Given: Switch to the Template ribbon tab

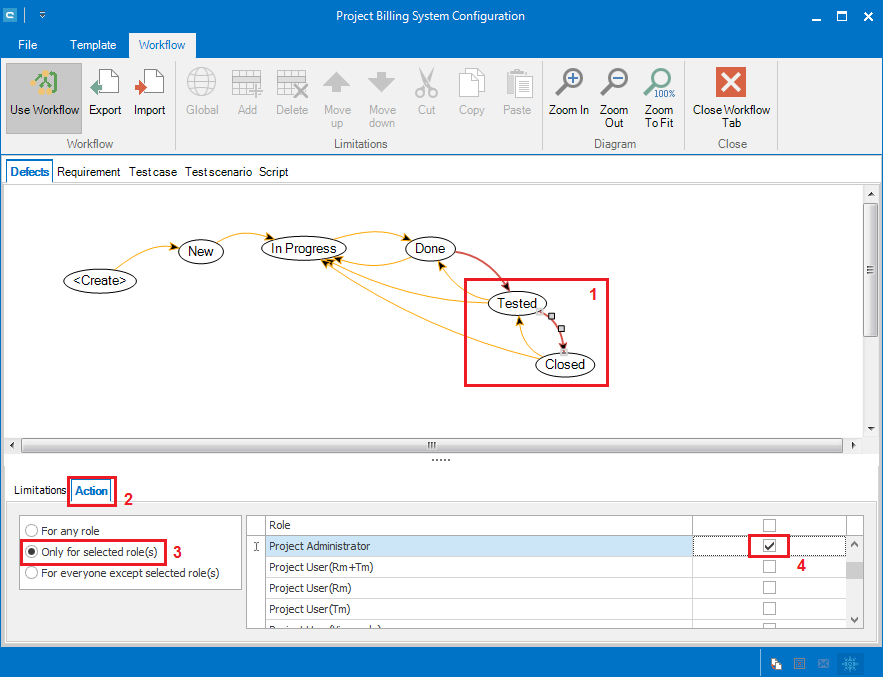Looking at the screenshot, I should click(x=93, y=45).
